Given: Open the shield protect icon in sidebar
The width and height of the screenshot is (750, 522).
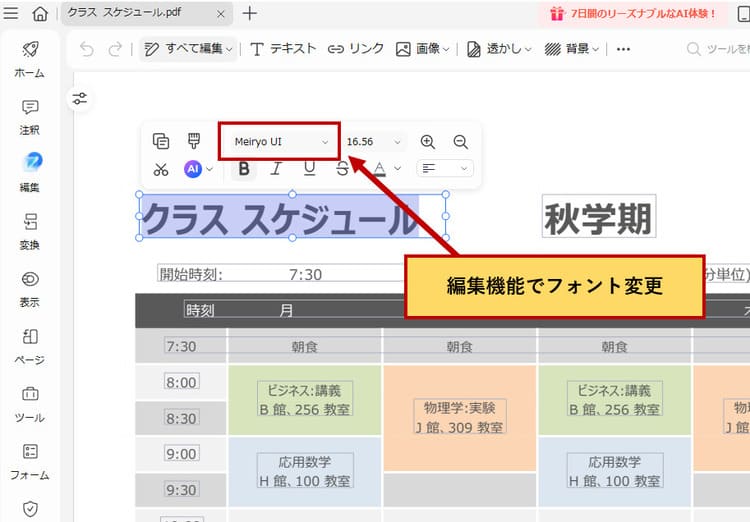Looking at the screenshot, I should click(x=30, y=509).
